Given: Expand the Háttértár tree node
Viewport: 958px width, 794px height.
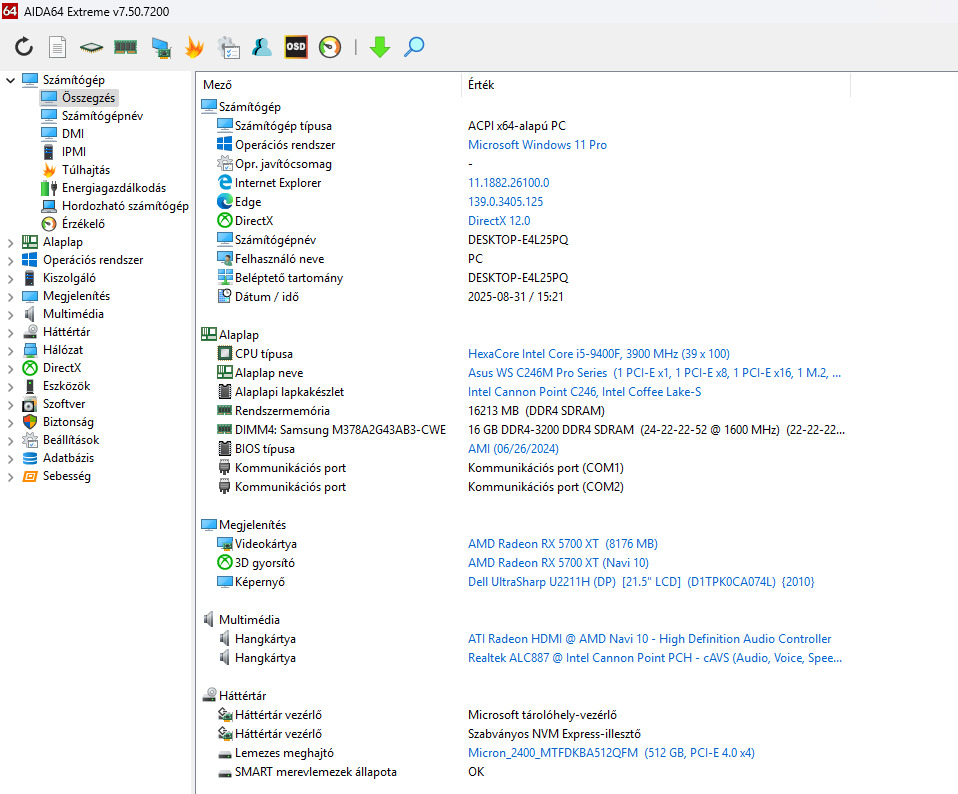Looking at the screenshot, I should click(10, 332).
